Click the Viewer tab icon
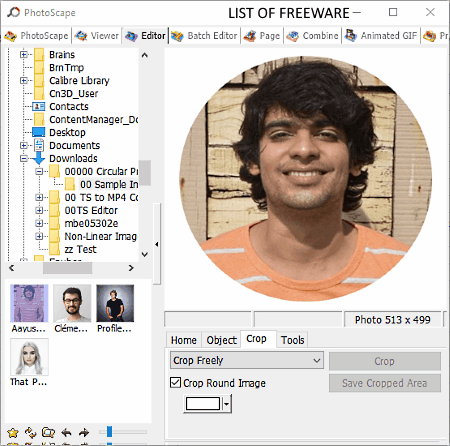 click(x=81, y=36)
